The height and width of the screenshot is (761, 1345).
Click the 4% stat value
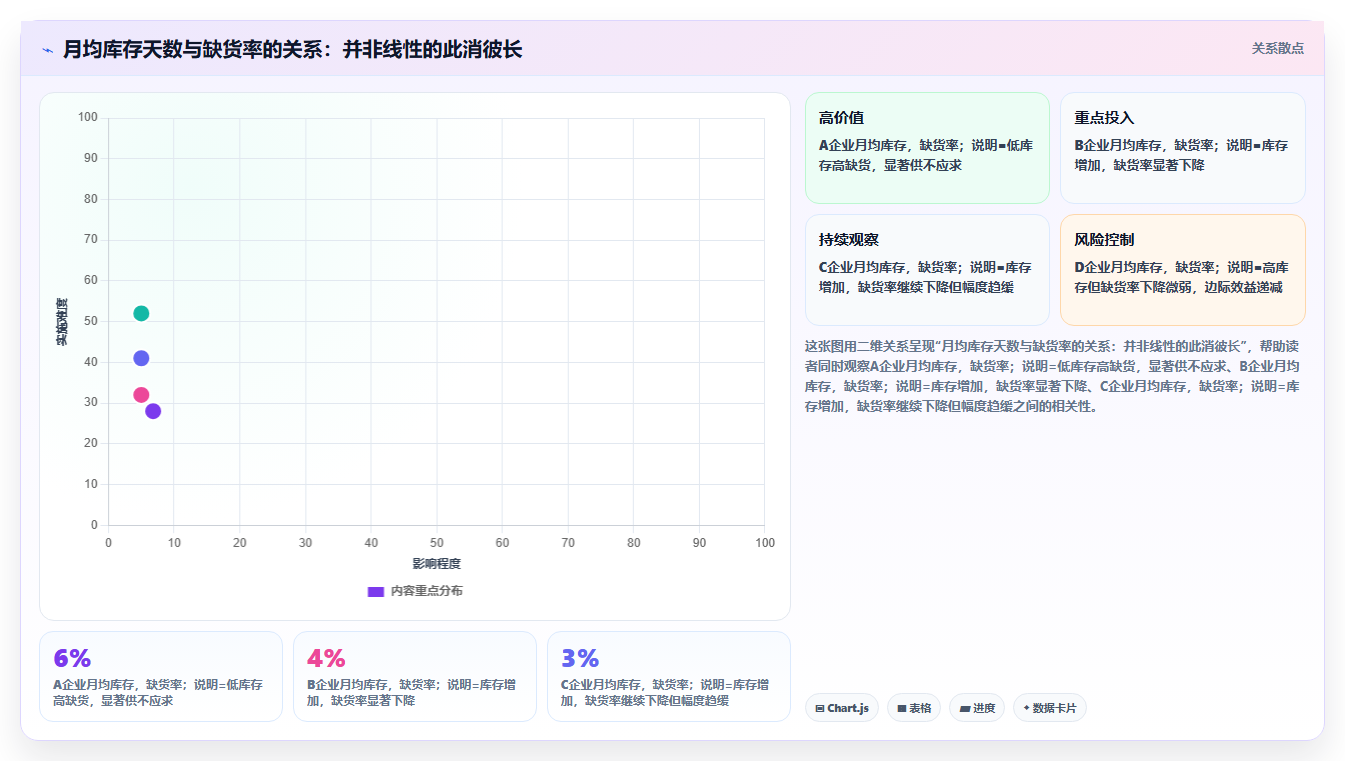click(326, 658)
